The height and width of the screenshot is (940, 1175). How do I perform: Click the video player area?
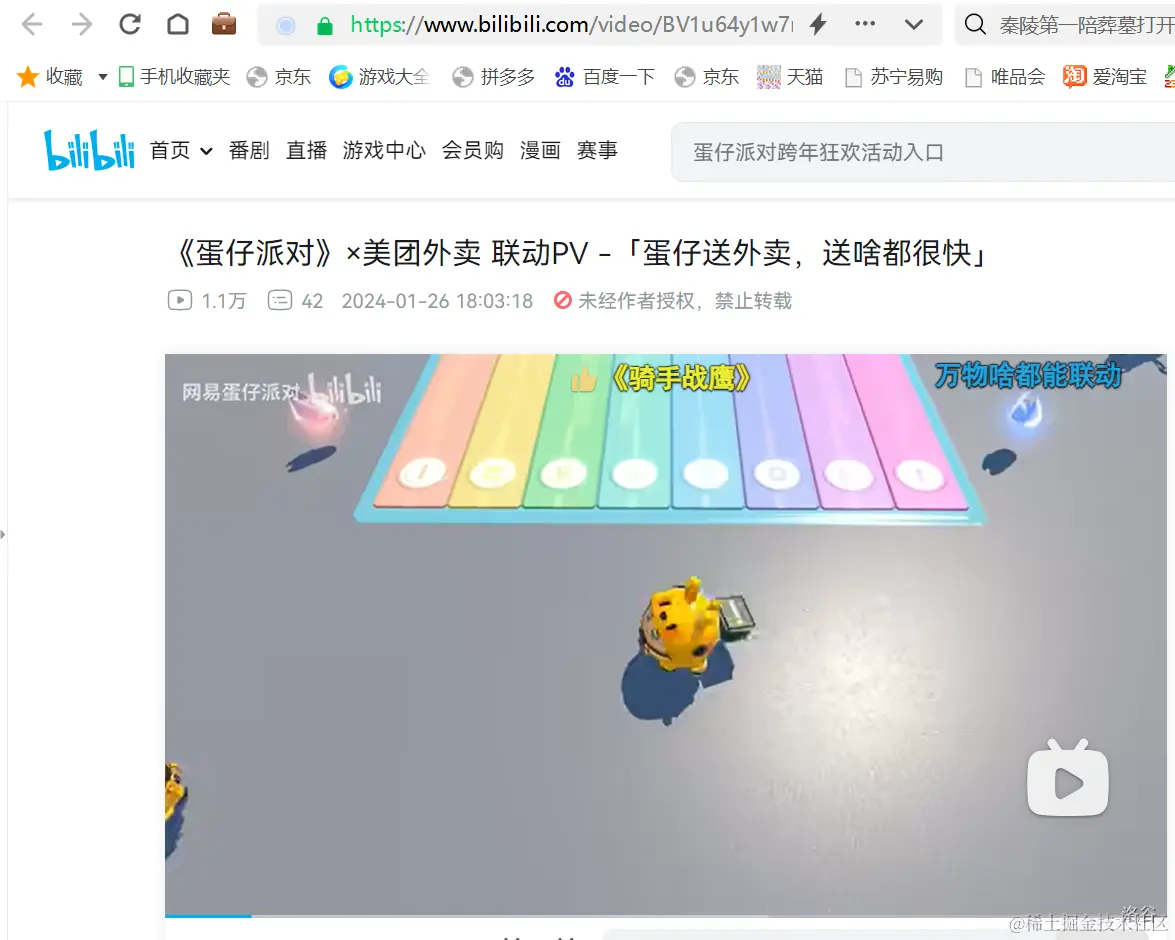tap(665, 634)
